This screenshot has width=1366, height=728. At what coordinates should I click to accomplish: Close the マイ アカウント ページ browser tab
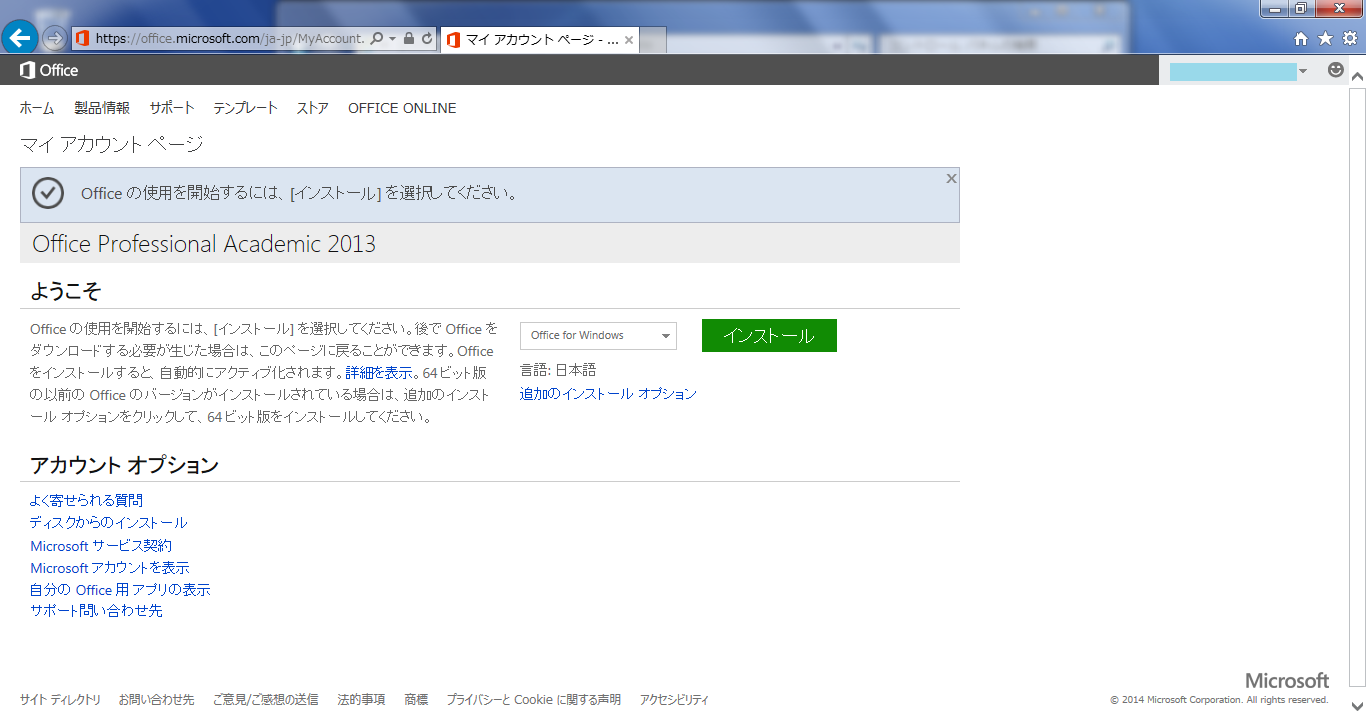[x=629, y=40]
